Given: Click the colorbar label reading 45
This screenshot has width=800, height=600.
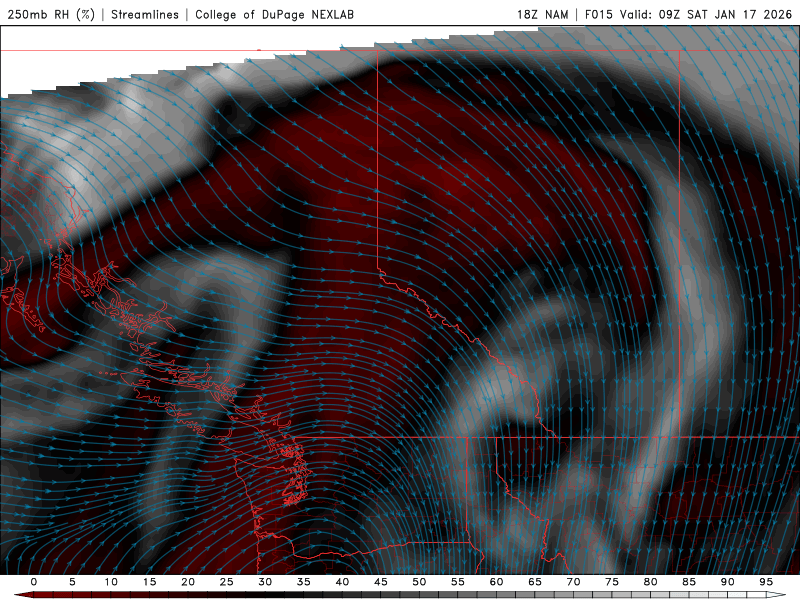Looking at the screenshot, I should click(x=381, y=582).
